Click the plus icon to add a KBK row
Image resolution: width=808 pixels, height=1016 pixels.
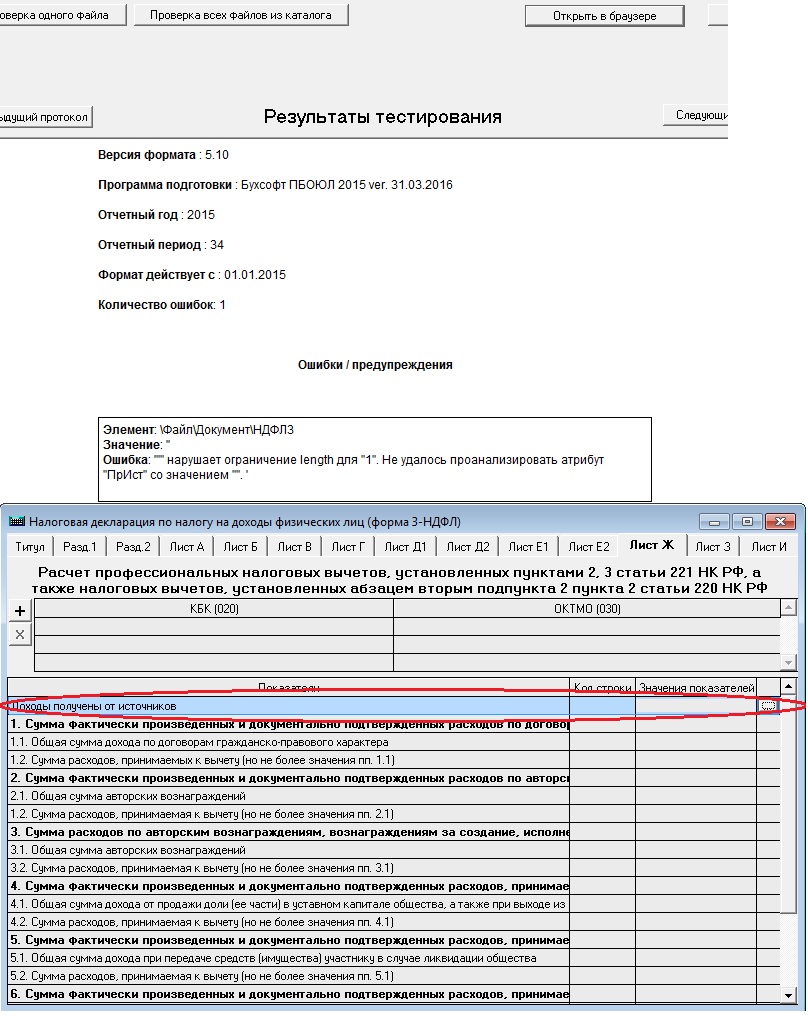[x=20, y=611]
